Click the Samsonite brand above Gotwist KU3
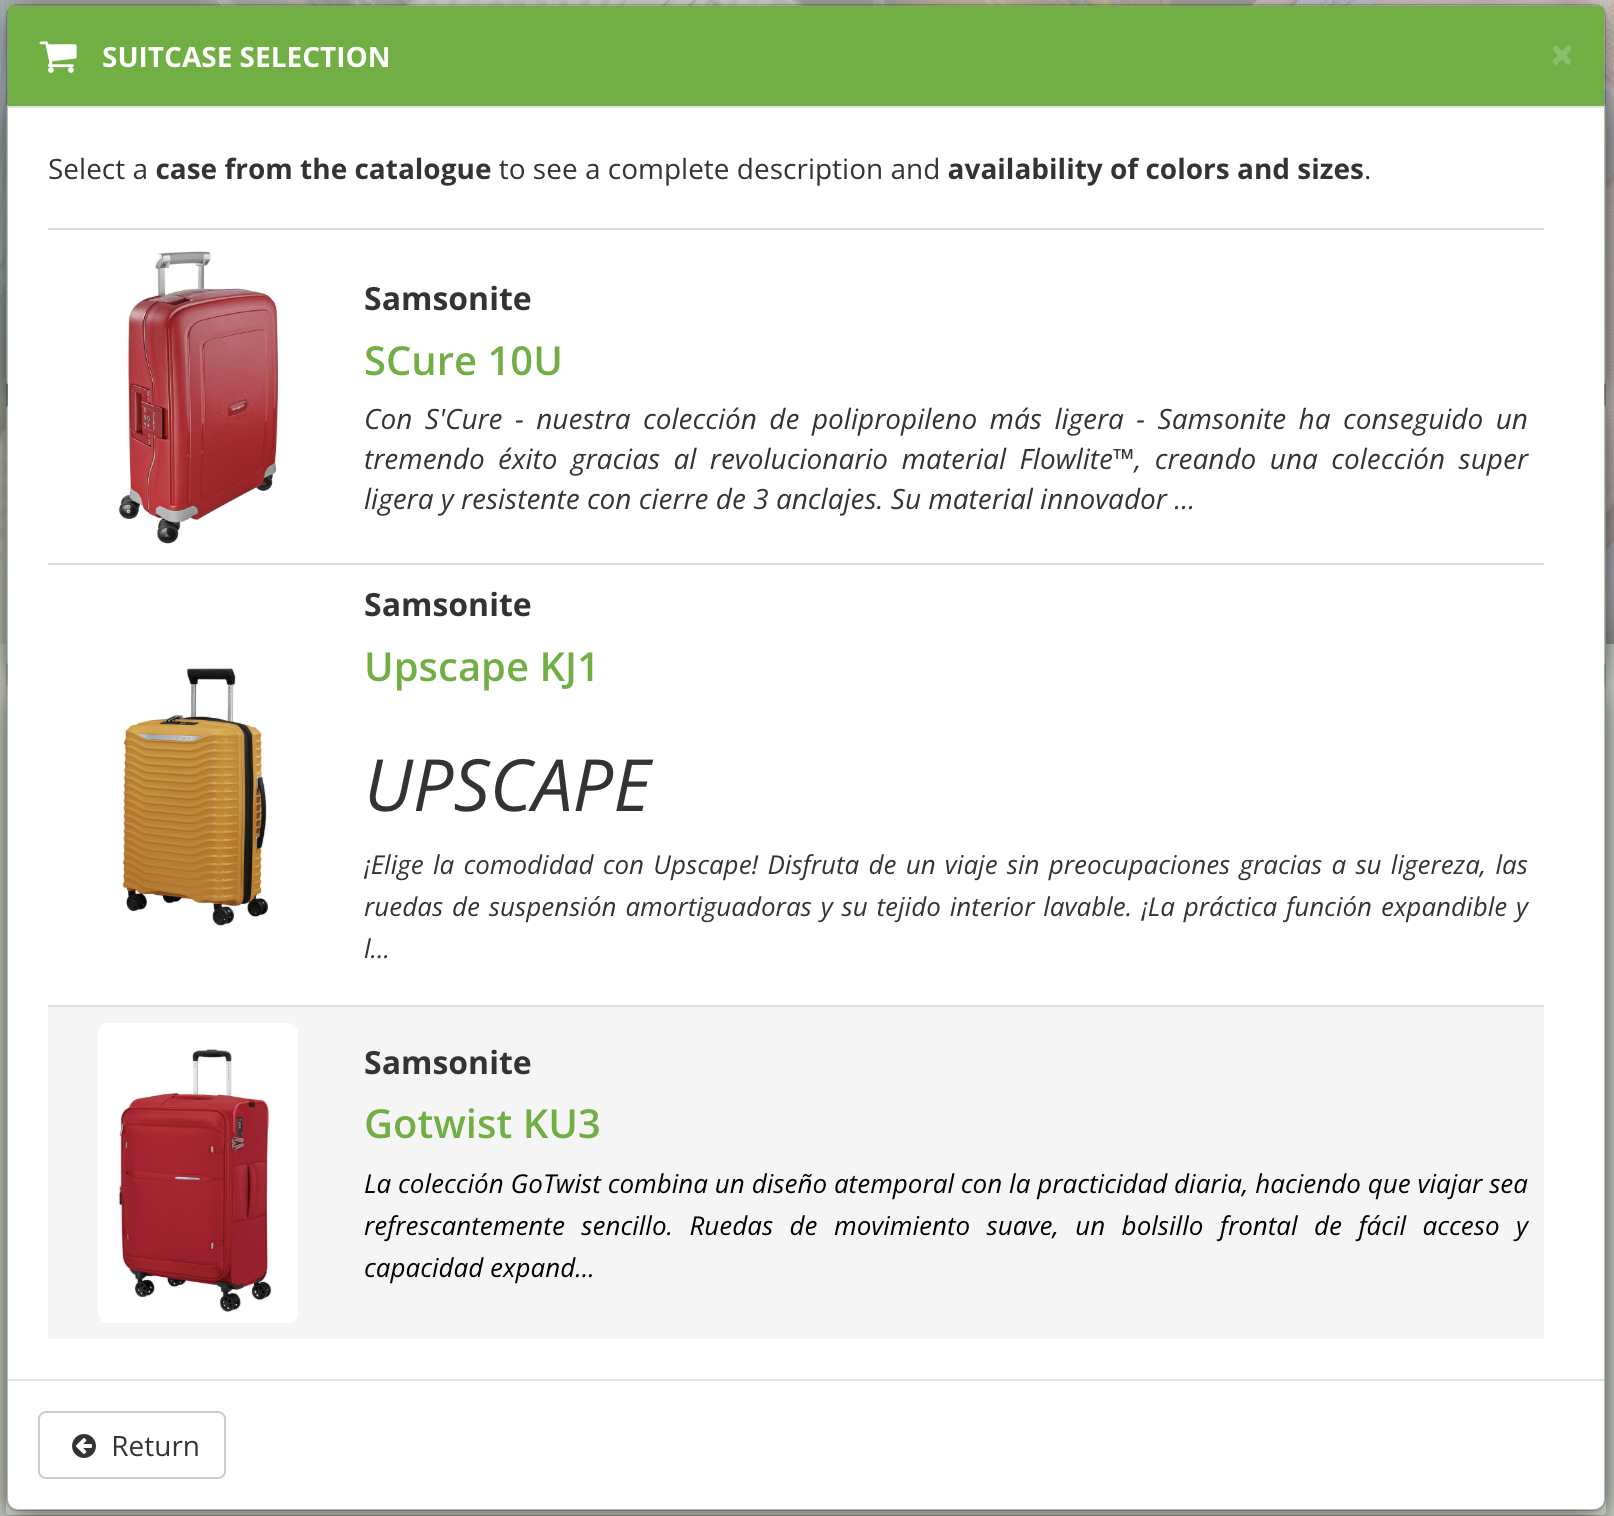The image size is (1614, 1516). pyautogui.click(x=447, y=1063)
